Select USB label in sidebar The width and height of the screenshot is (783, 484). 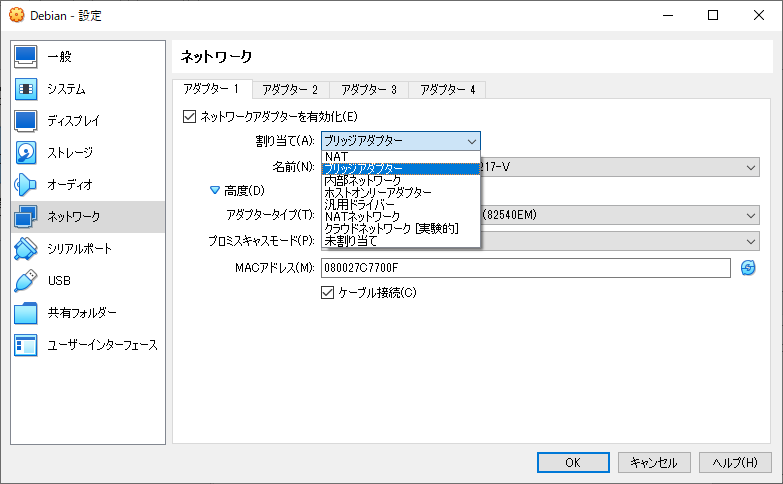tap(59, 281)
